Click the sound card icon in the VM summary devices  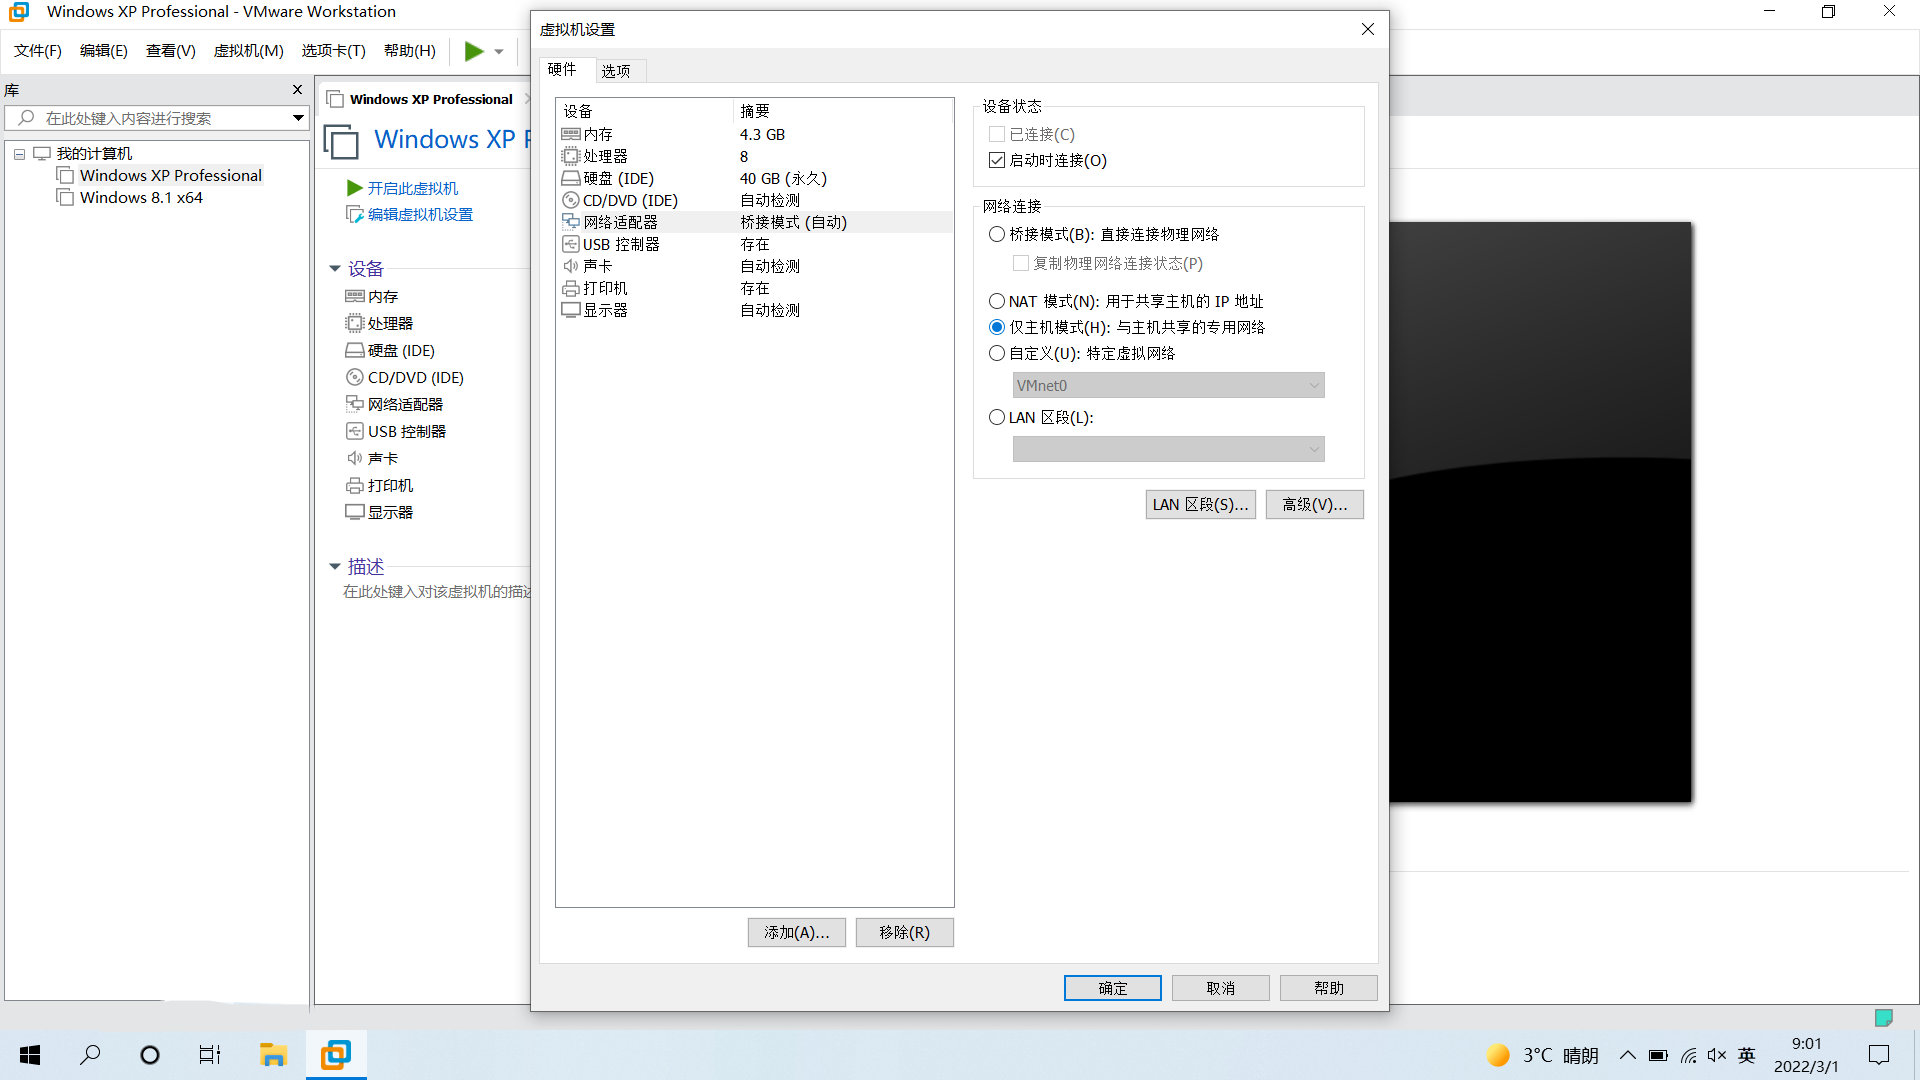point(354,458)
